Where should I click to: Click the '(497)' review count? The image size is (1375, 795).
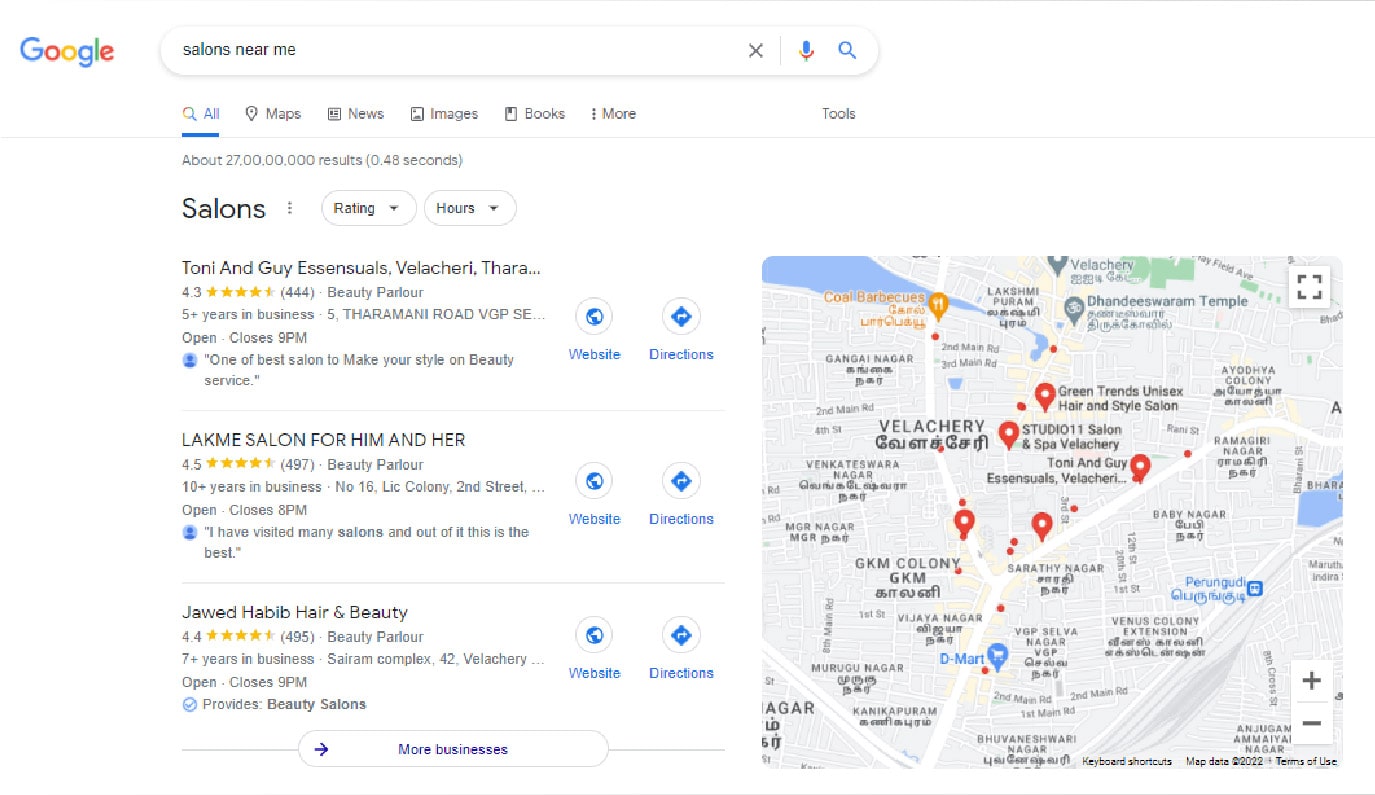click(298, 465)
